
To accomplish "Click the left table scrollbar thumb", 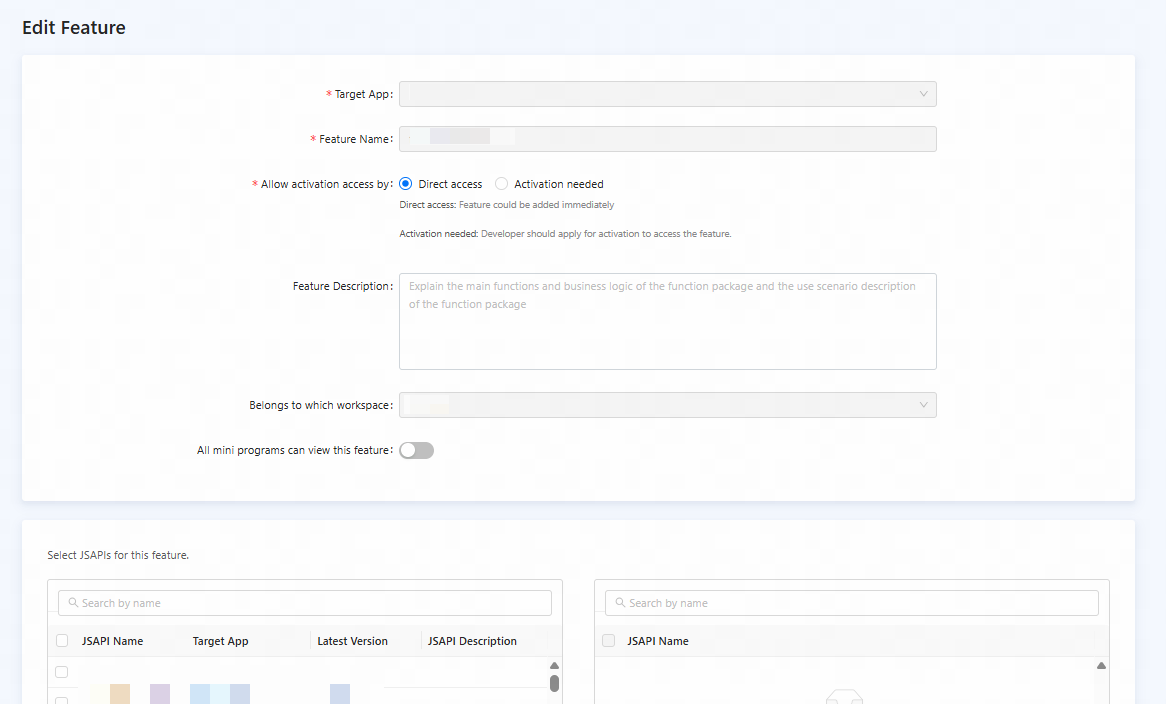I will tap(554, 683).
